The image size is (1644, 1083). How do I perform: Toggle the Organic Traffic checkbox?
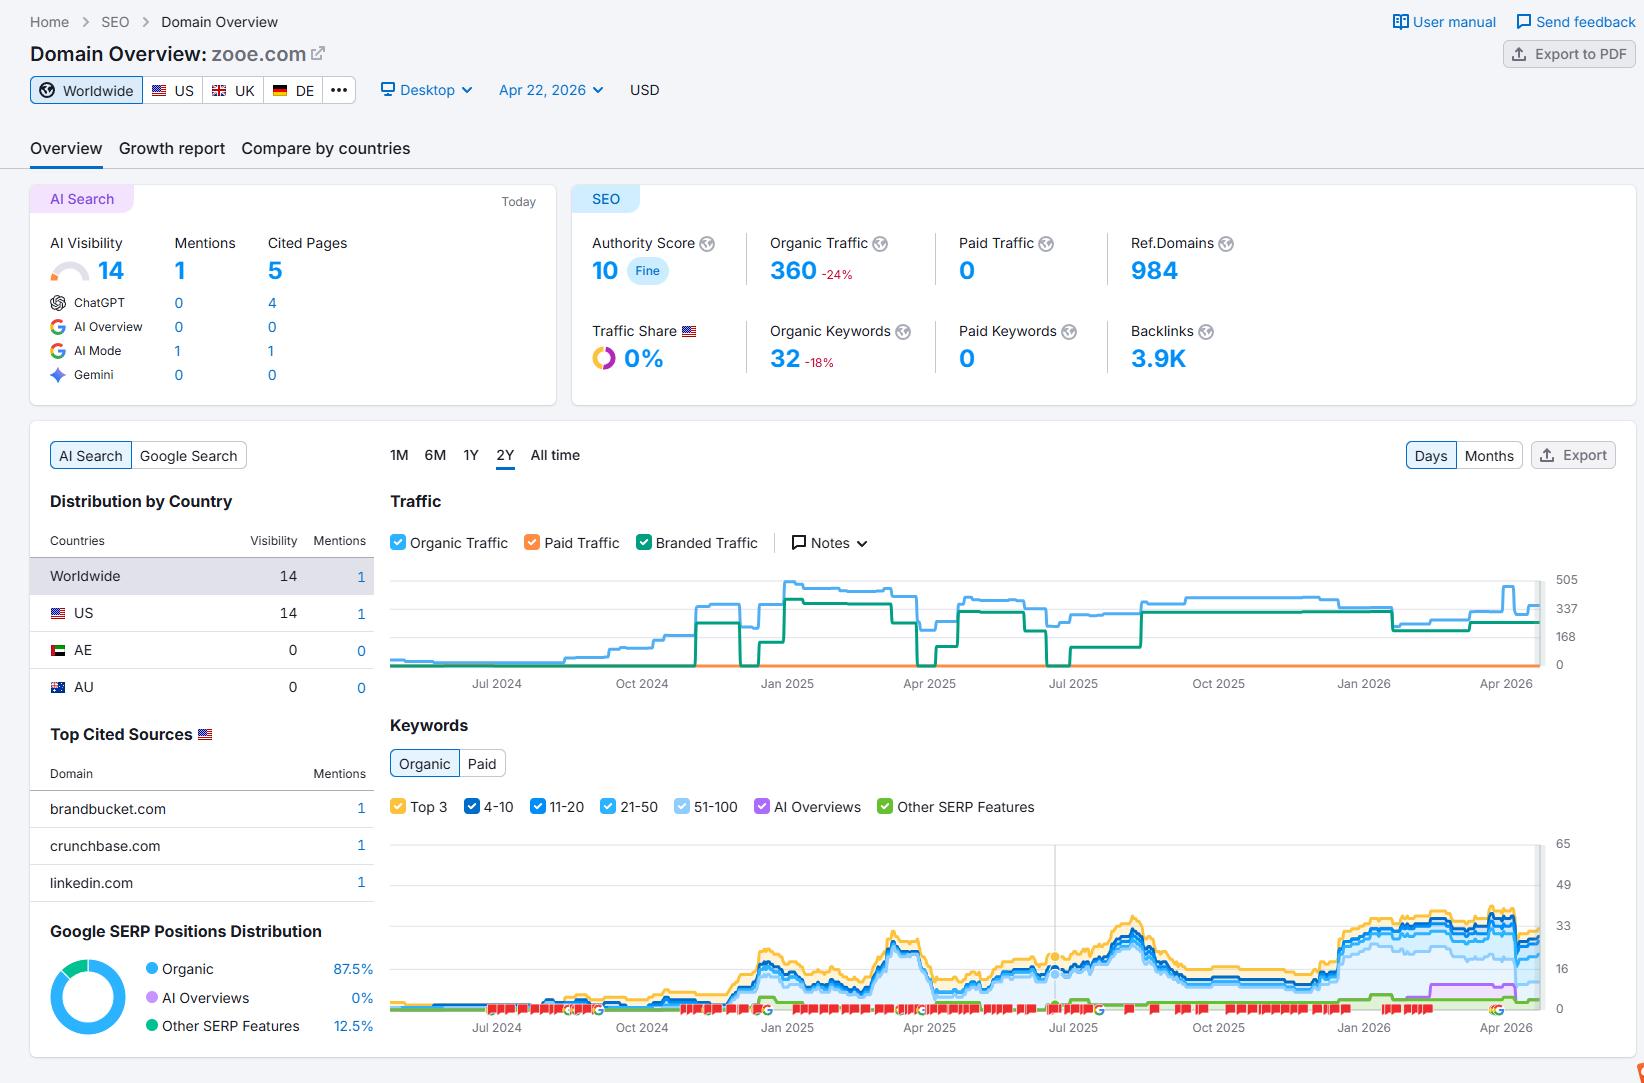tap(398, 542)
